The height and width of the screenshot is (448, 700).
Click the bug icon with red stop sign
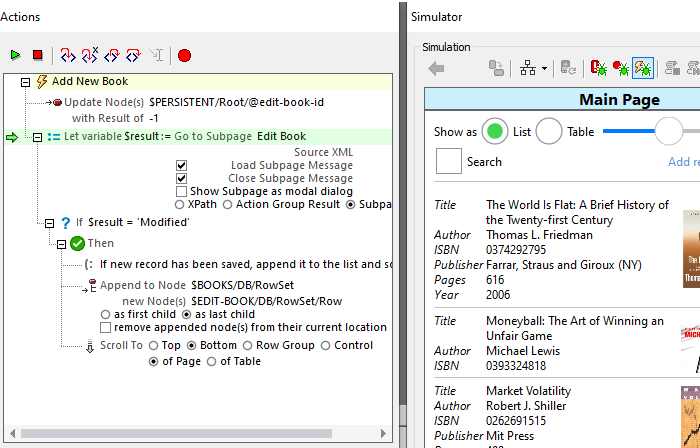599,68
